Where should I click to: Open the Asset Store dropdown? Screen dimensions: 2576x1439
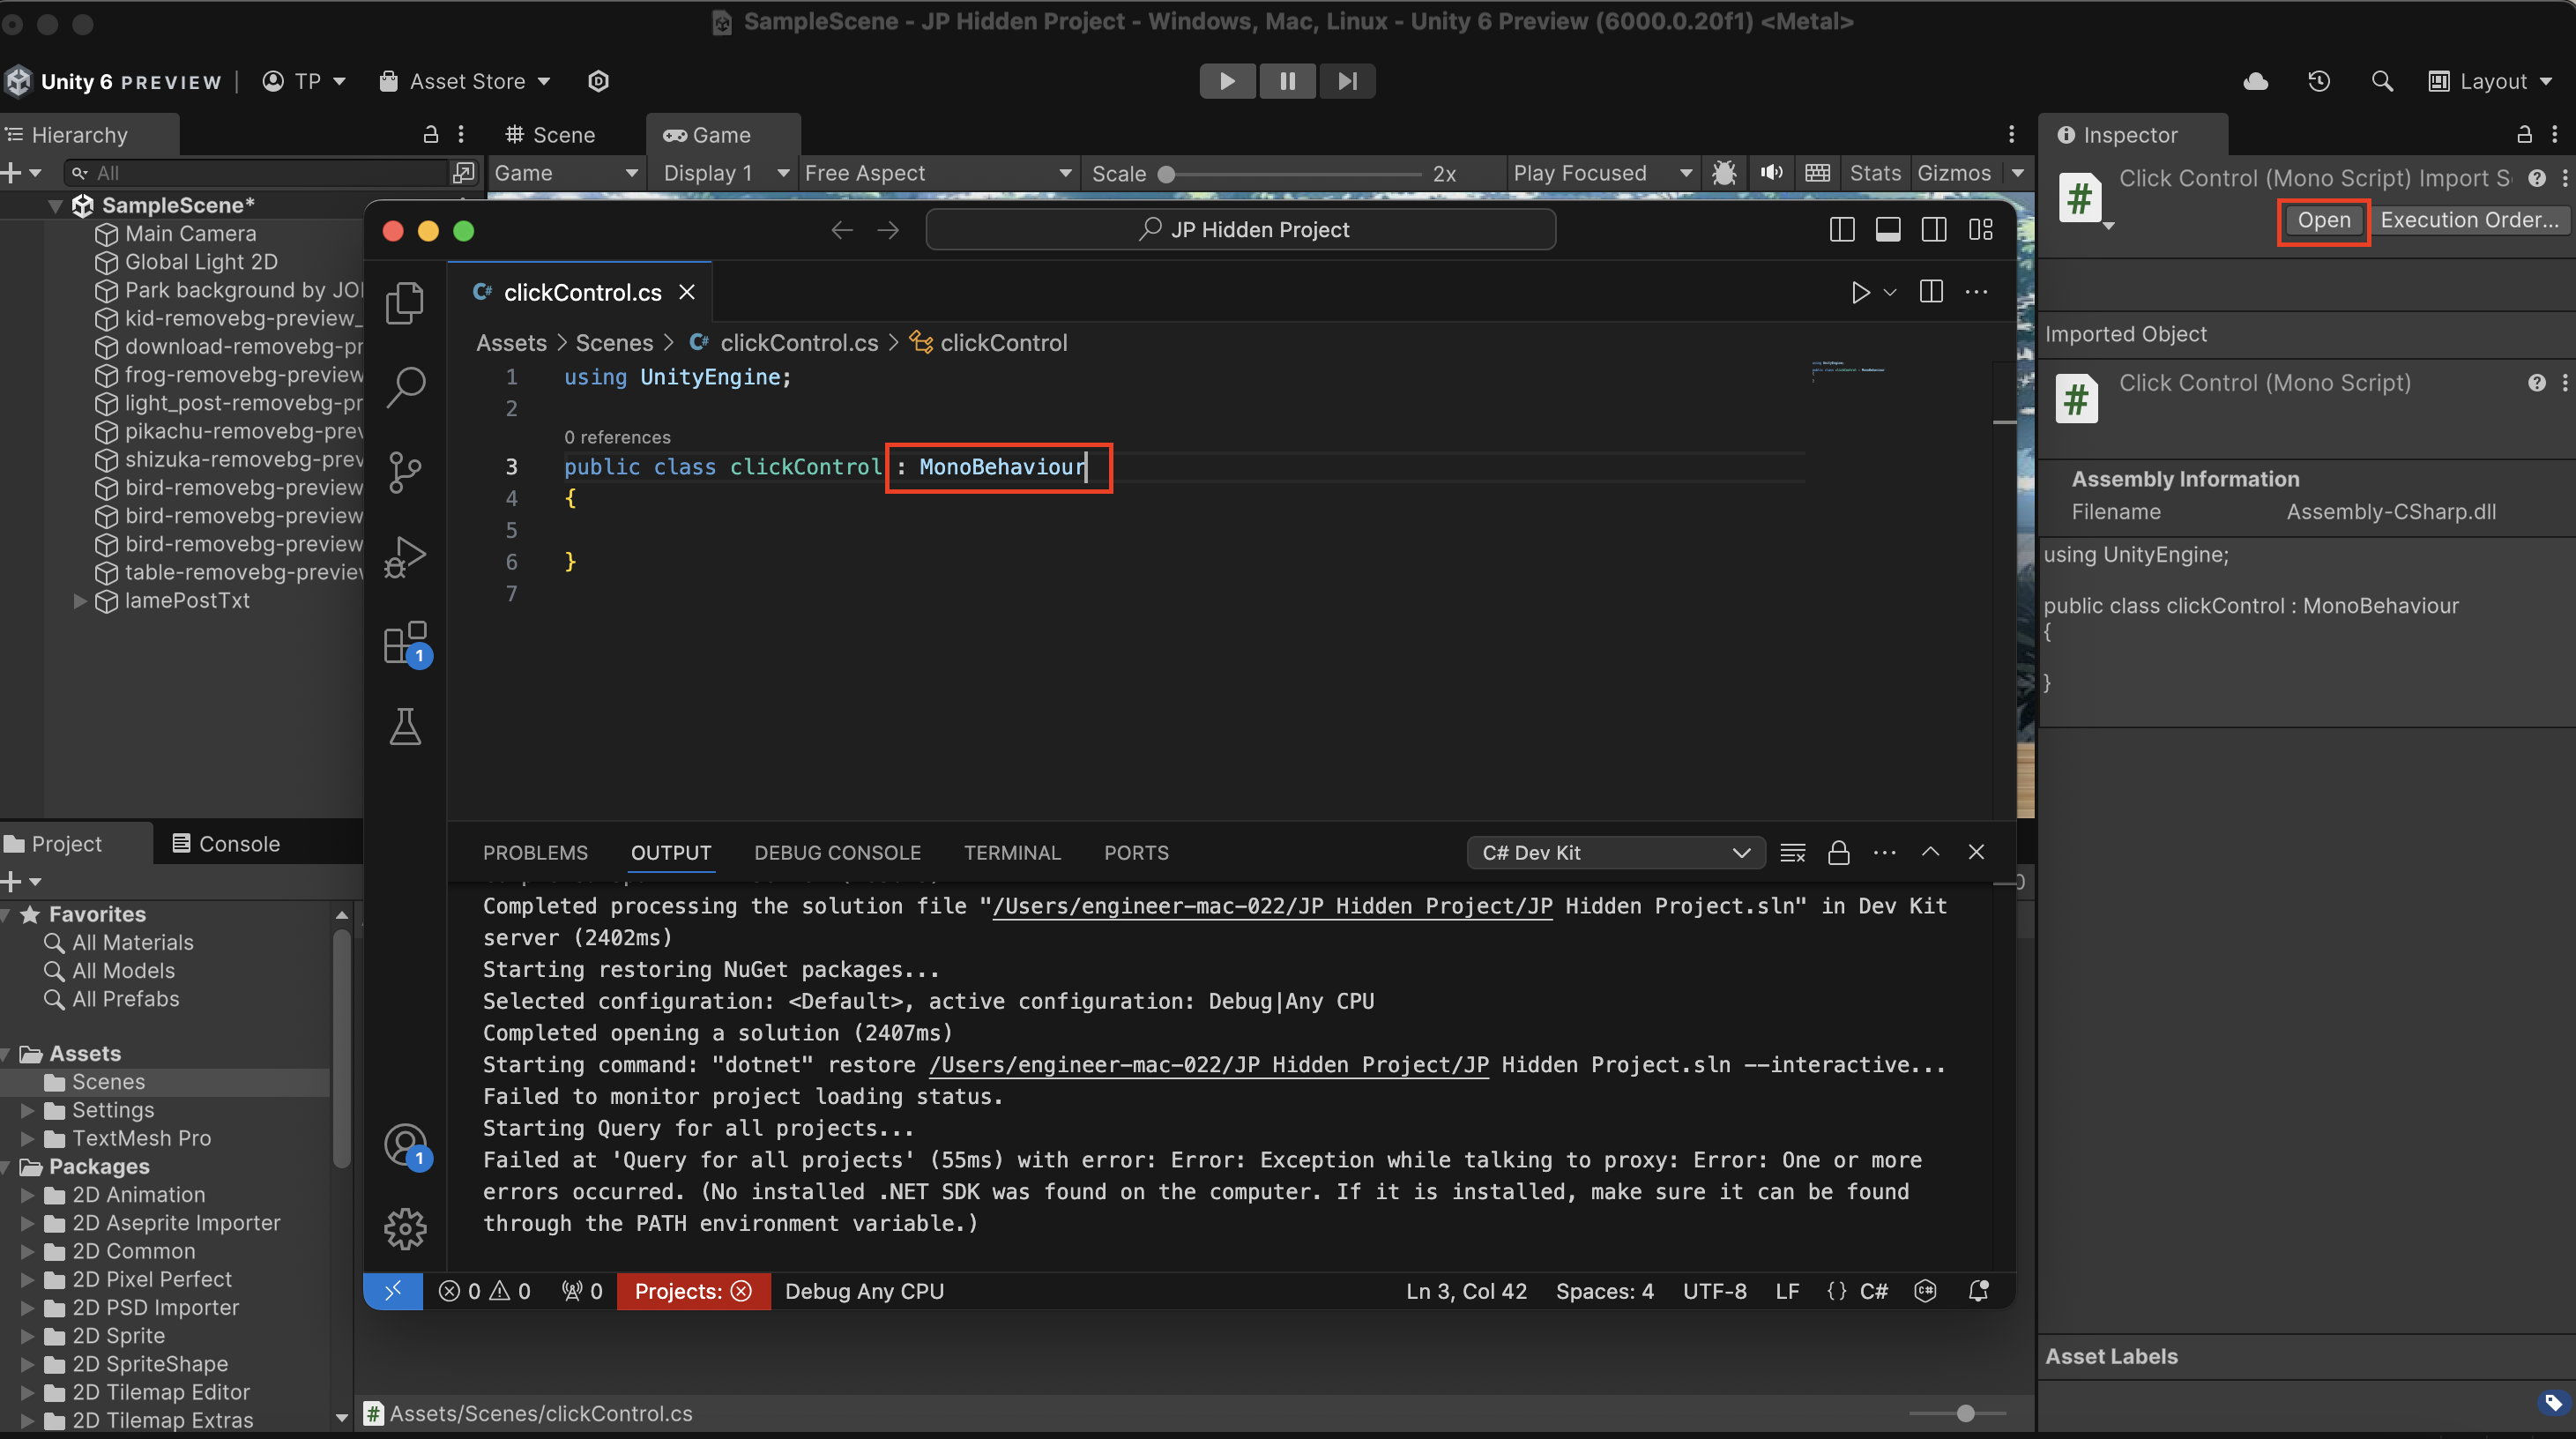(x=465, y=81)
